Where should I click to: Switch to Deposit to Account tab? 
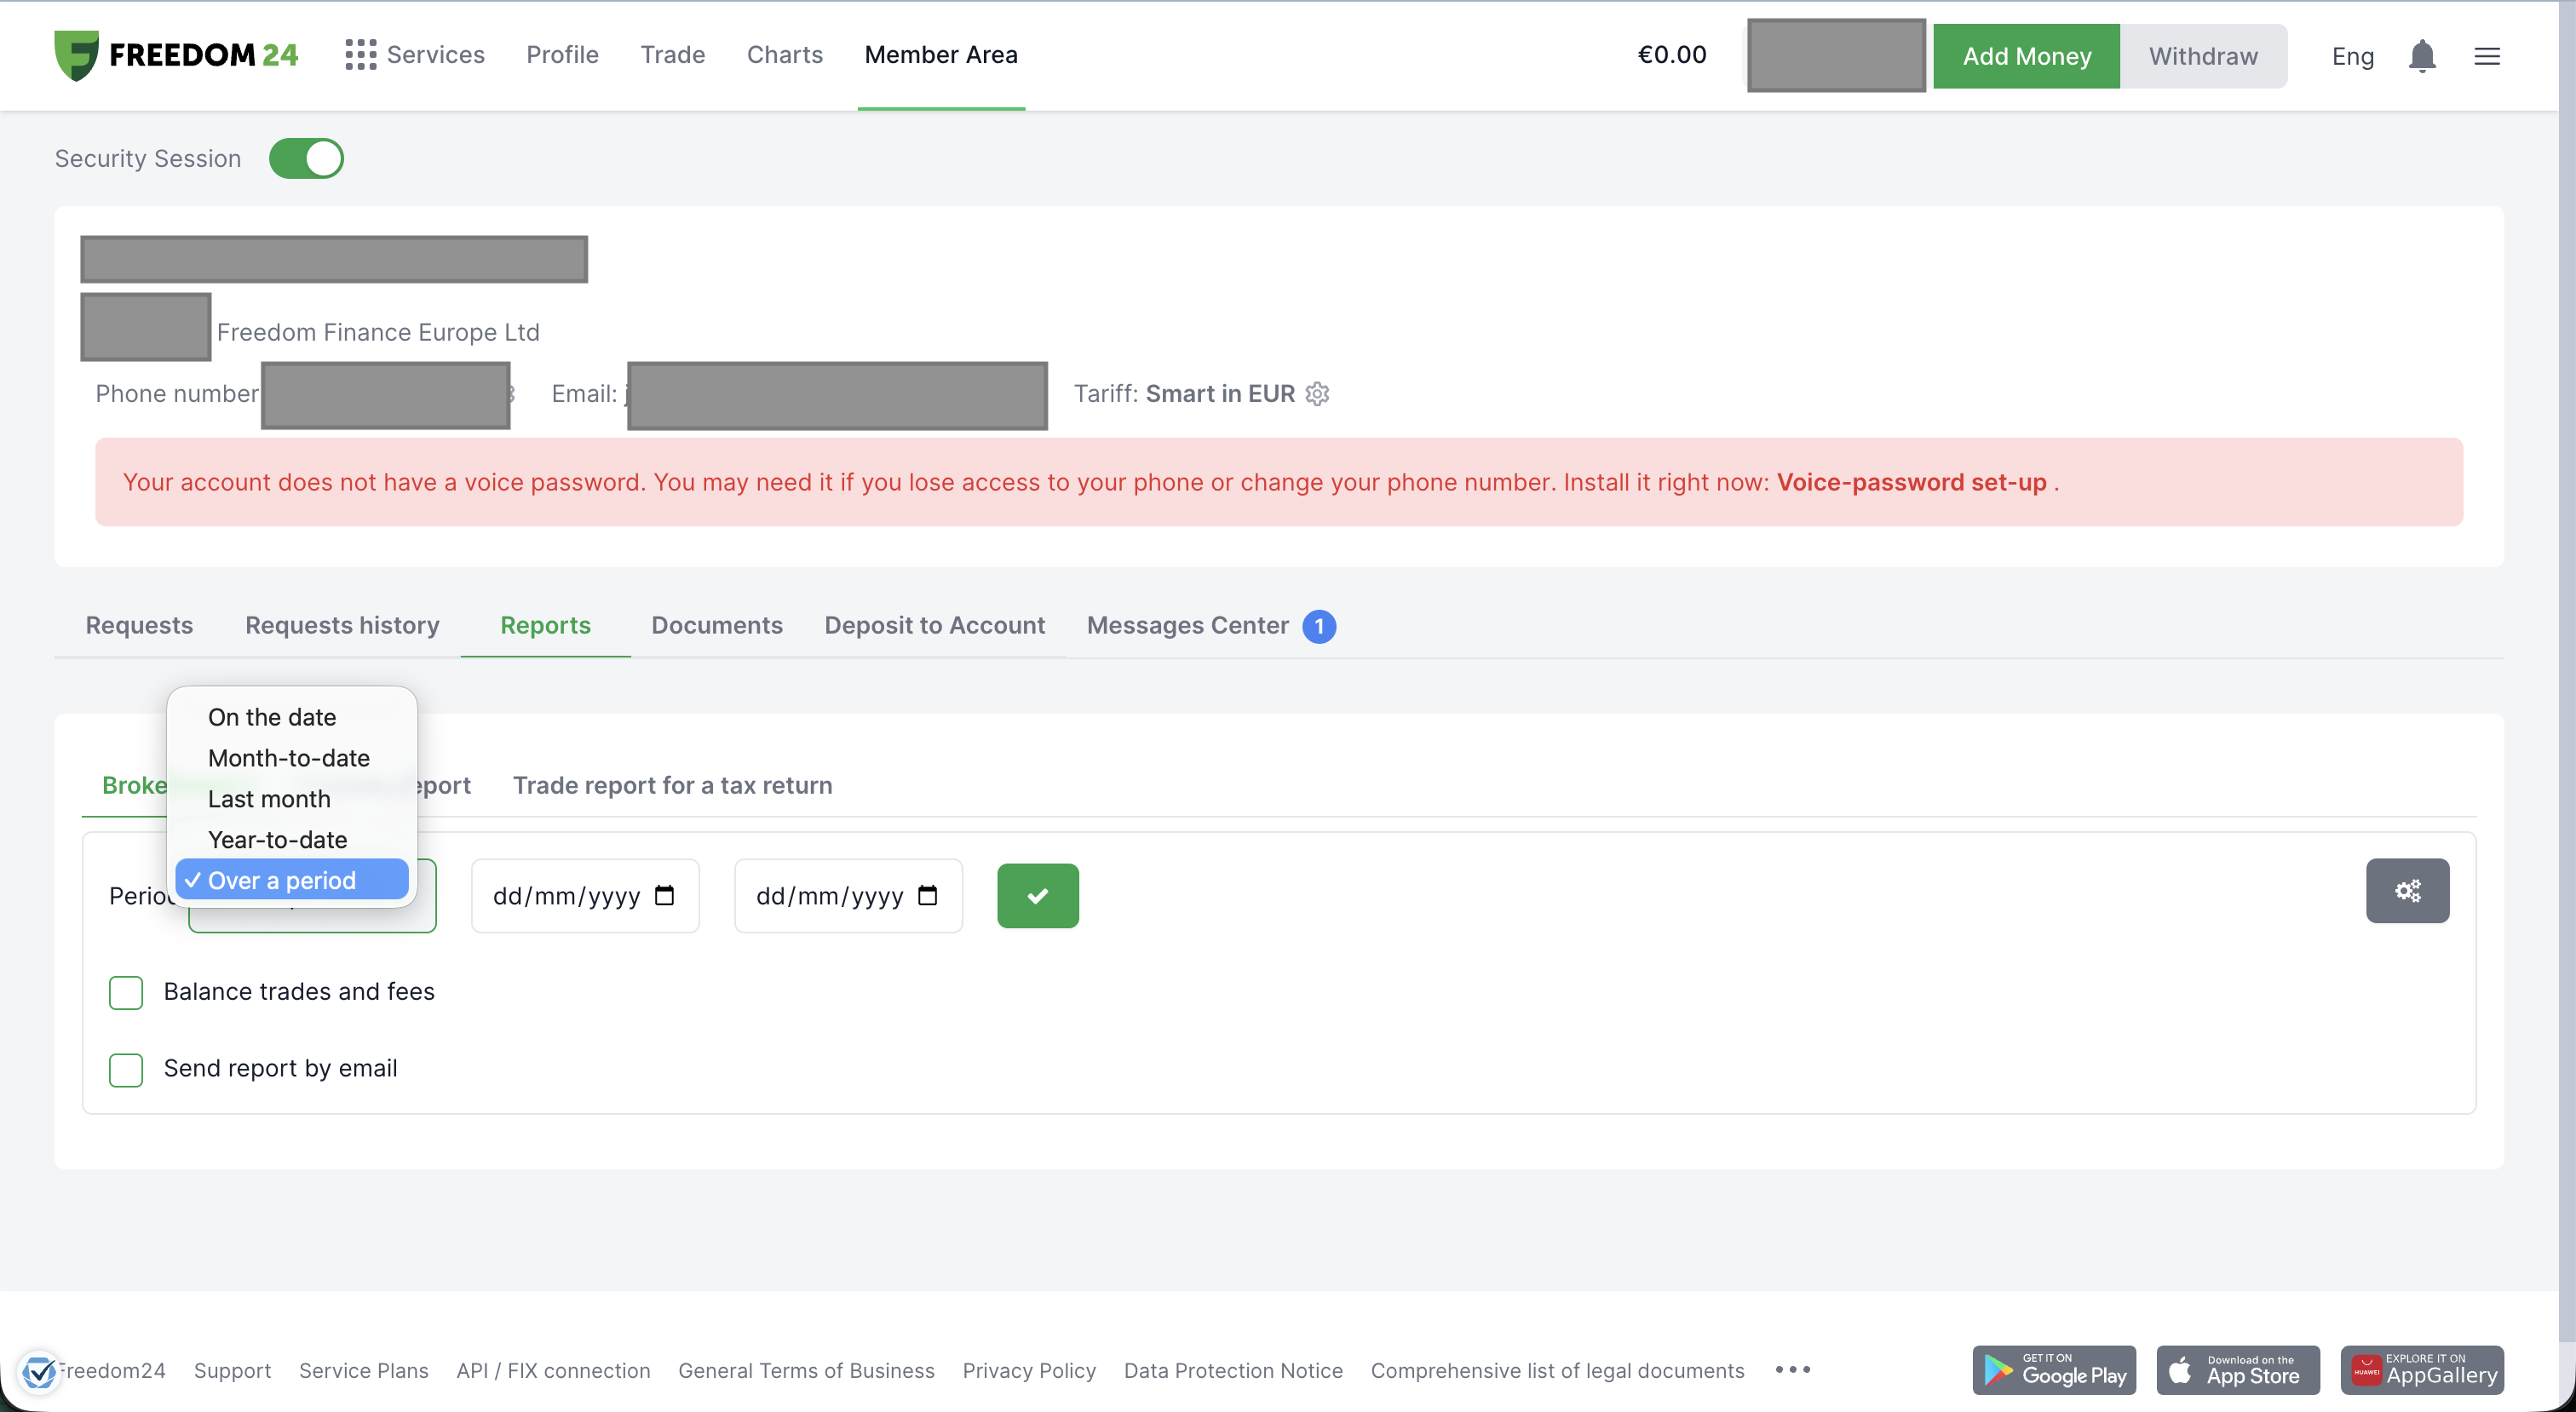point(934,625)
